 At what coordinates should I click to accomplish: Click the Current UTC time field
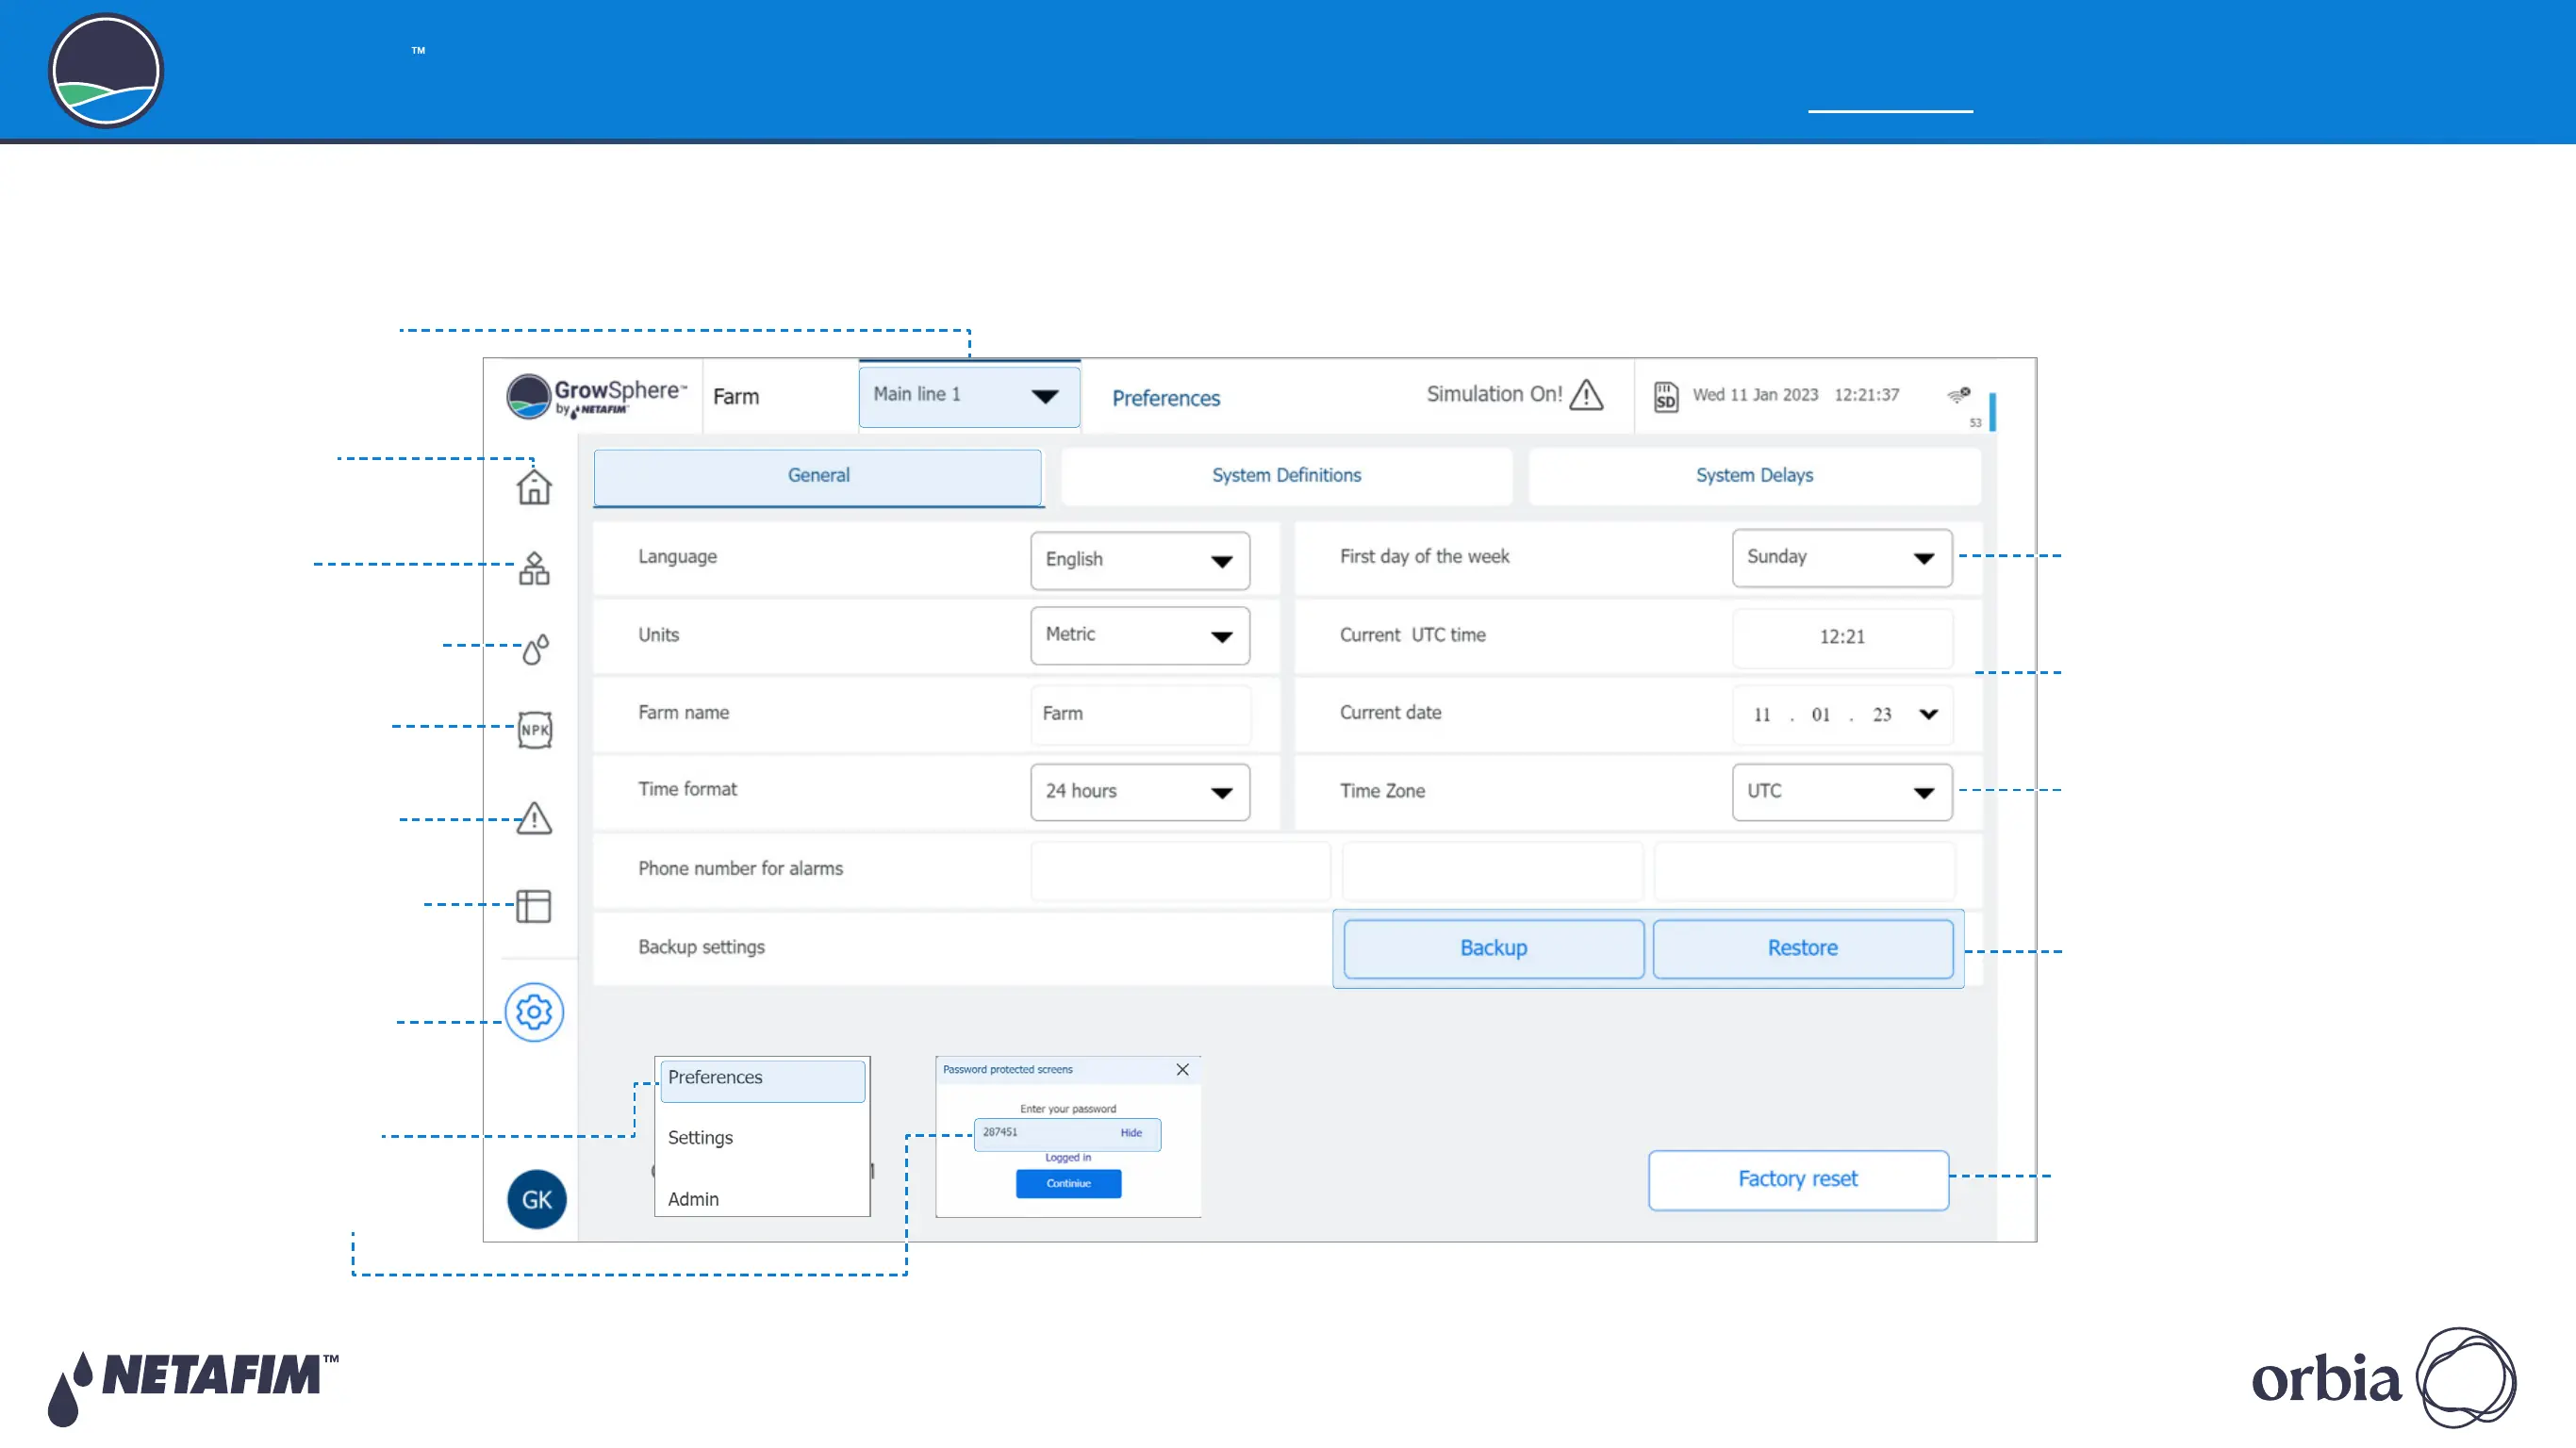point(1842,637)
